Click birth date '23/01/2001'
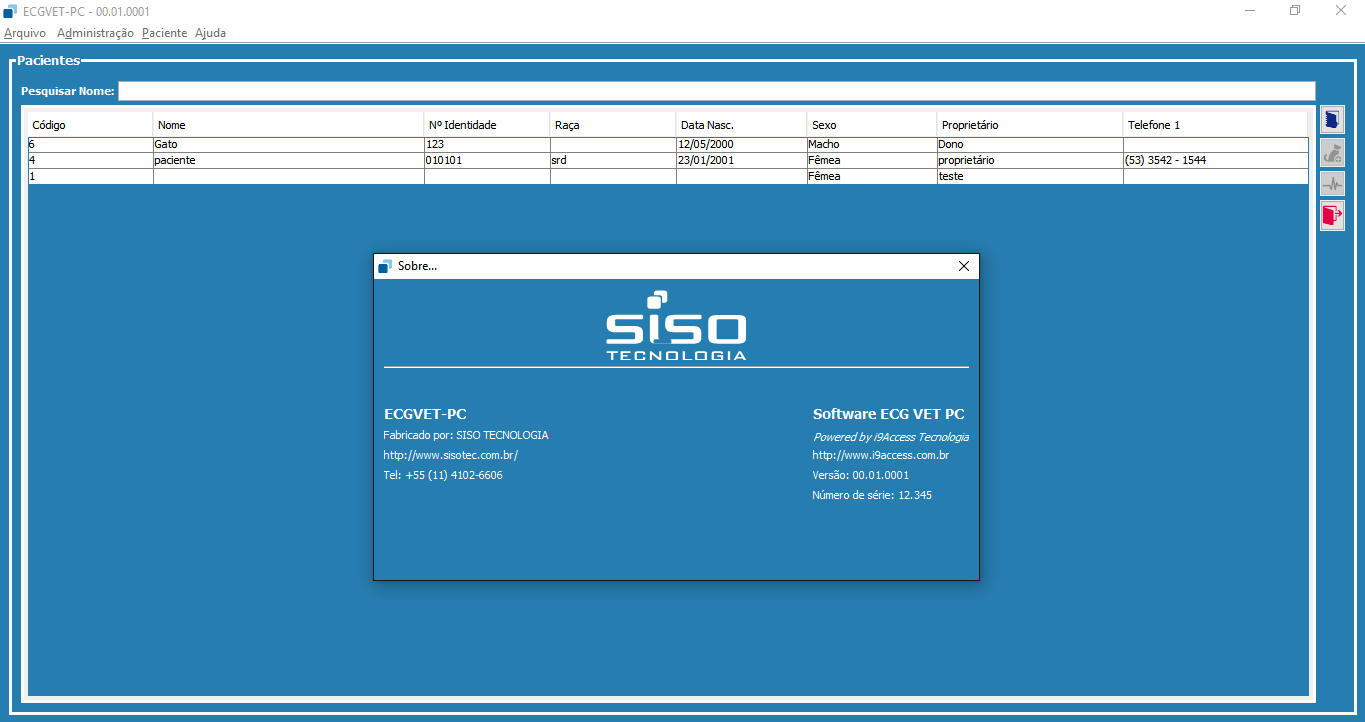1365x722 pixels. 741,160
